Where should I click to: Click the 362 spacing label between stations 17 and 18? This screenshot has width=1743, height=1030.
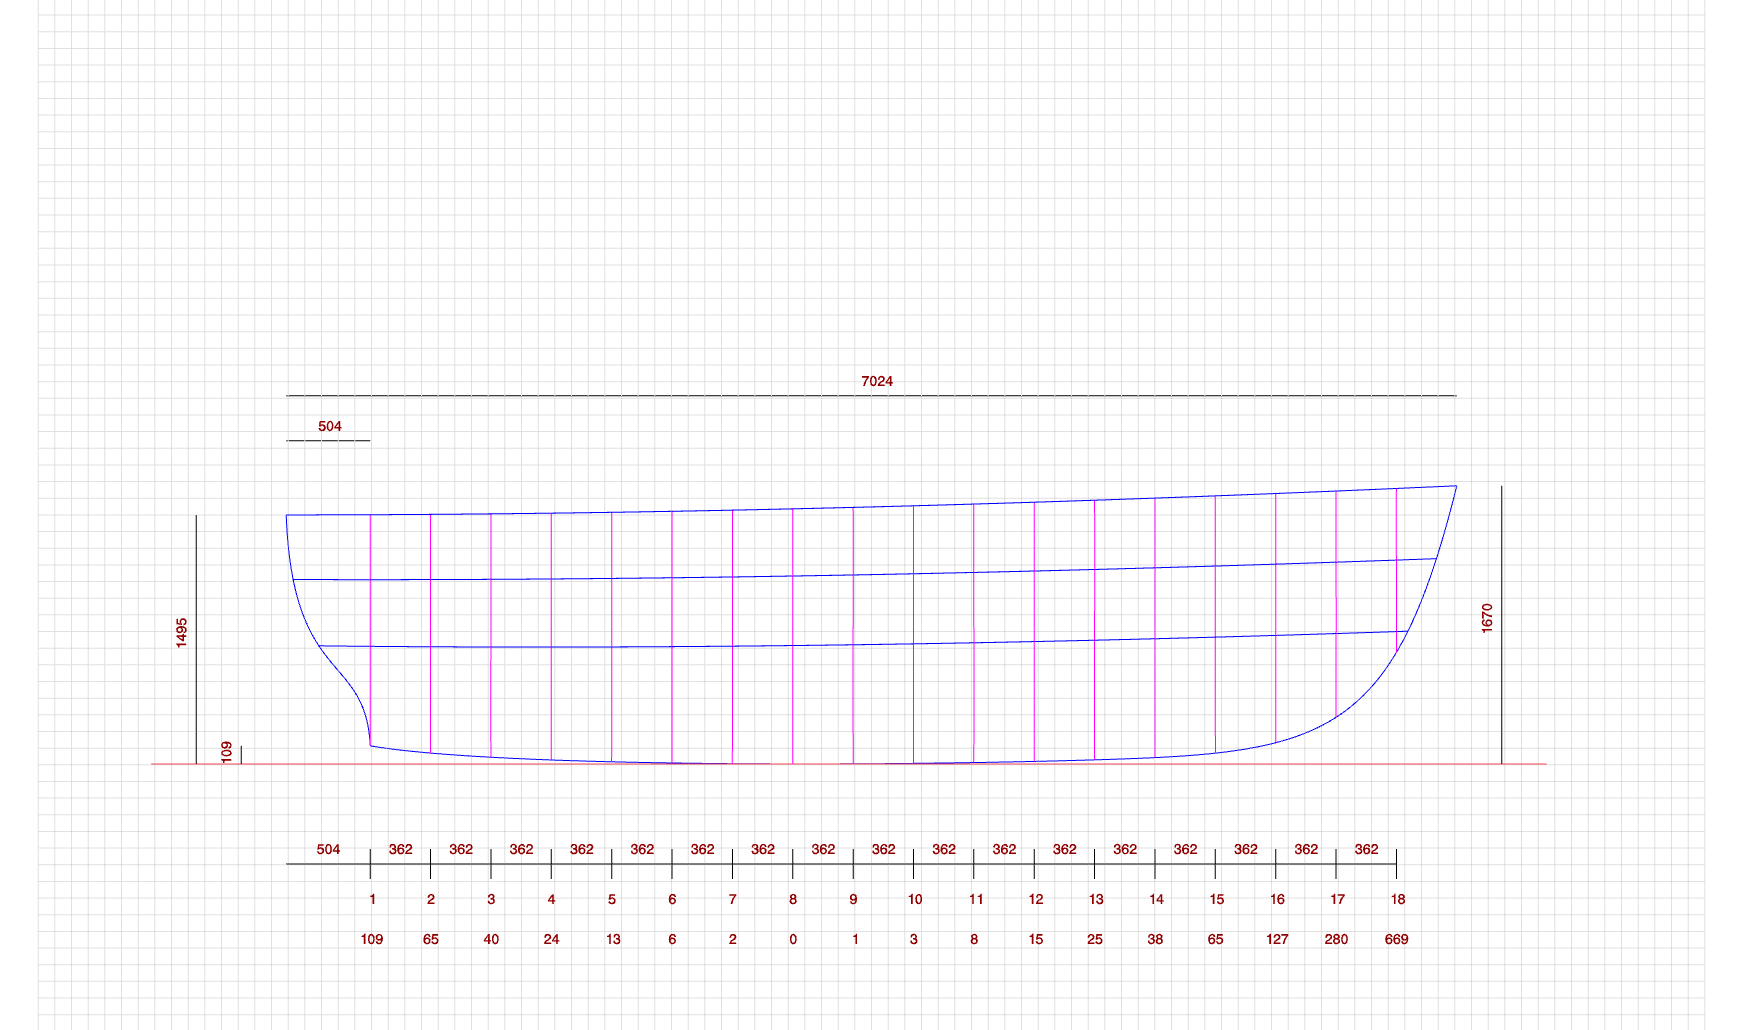(x=1366, y=849)
